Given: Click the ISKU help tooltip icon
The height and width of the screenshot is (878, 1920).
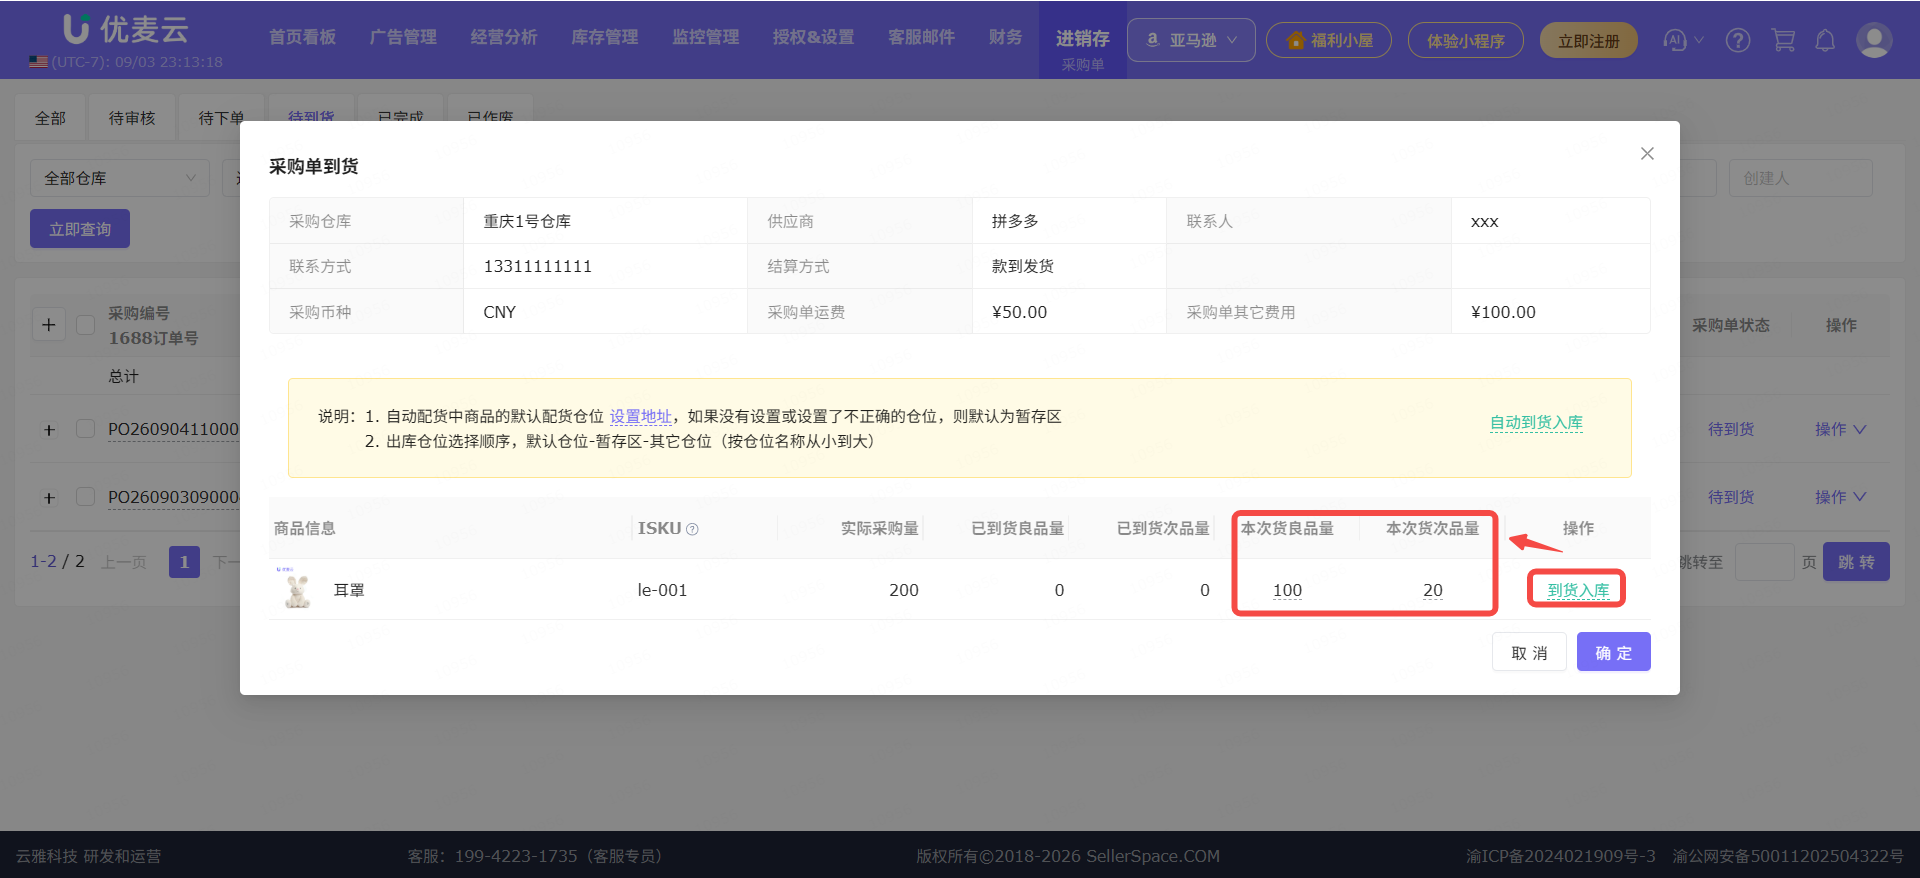Looking at the screenshot, I should tap(692, 529).
